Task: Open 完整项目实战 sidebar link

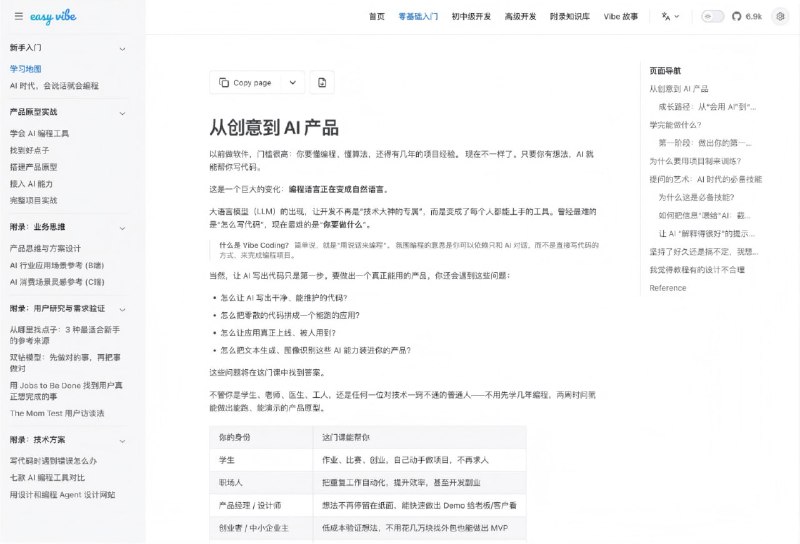Action: 34,200
